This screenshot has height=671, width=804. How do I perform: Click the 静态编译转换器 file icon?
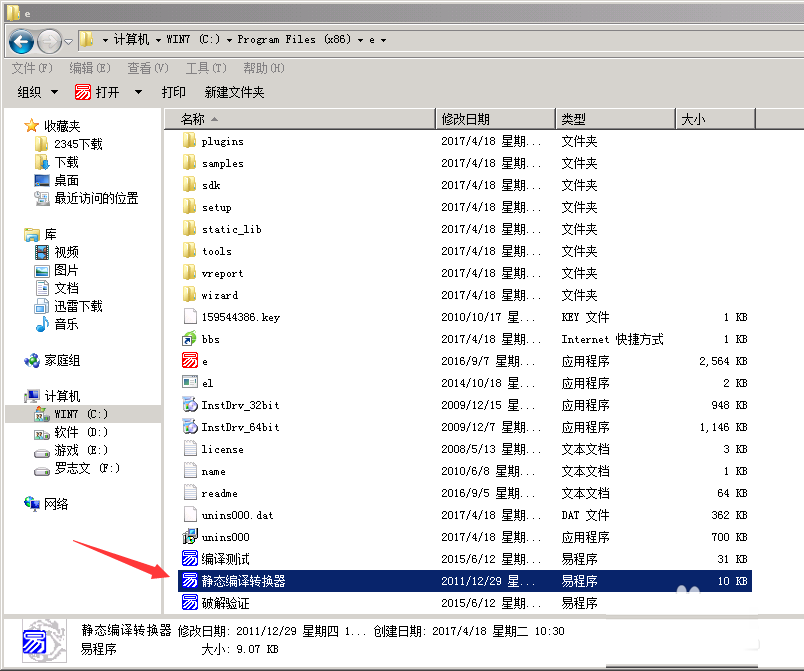click(189, 581)
